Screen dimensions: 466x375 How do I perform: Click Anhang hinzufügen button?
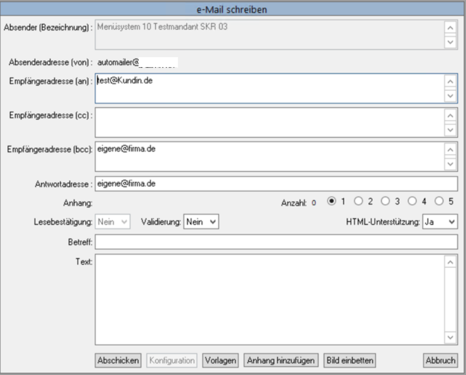pyautogui.click(x=281, y=361)
